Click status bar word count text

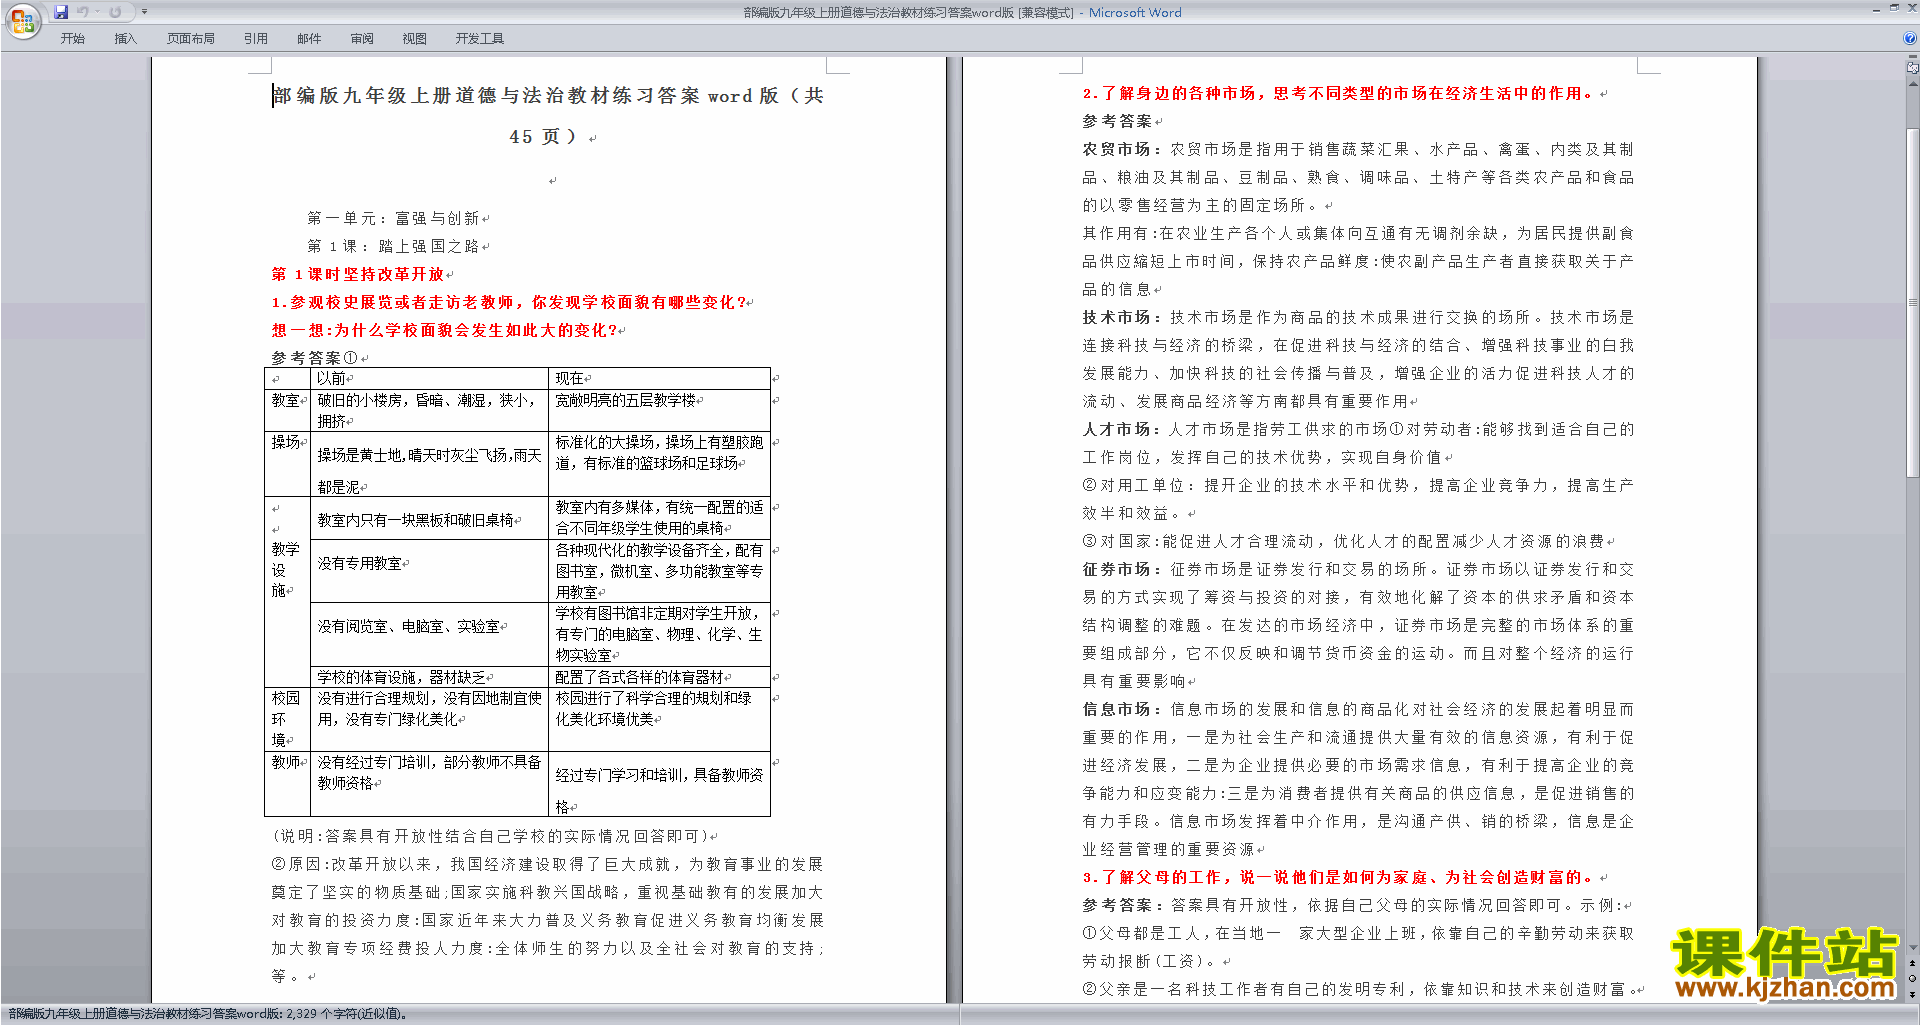point(207,1014)
